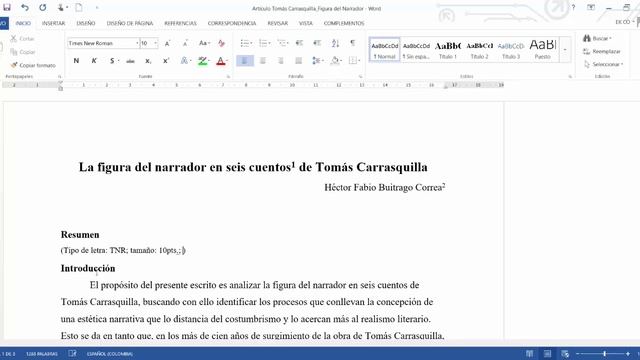Redo the last action

pyautogui.click(x=42, y=7)
